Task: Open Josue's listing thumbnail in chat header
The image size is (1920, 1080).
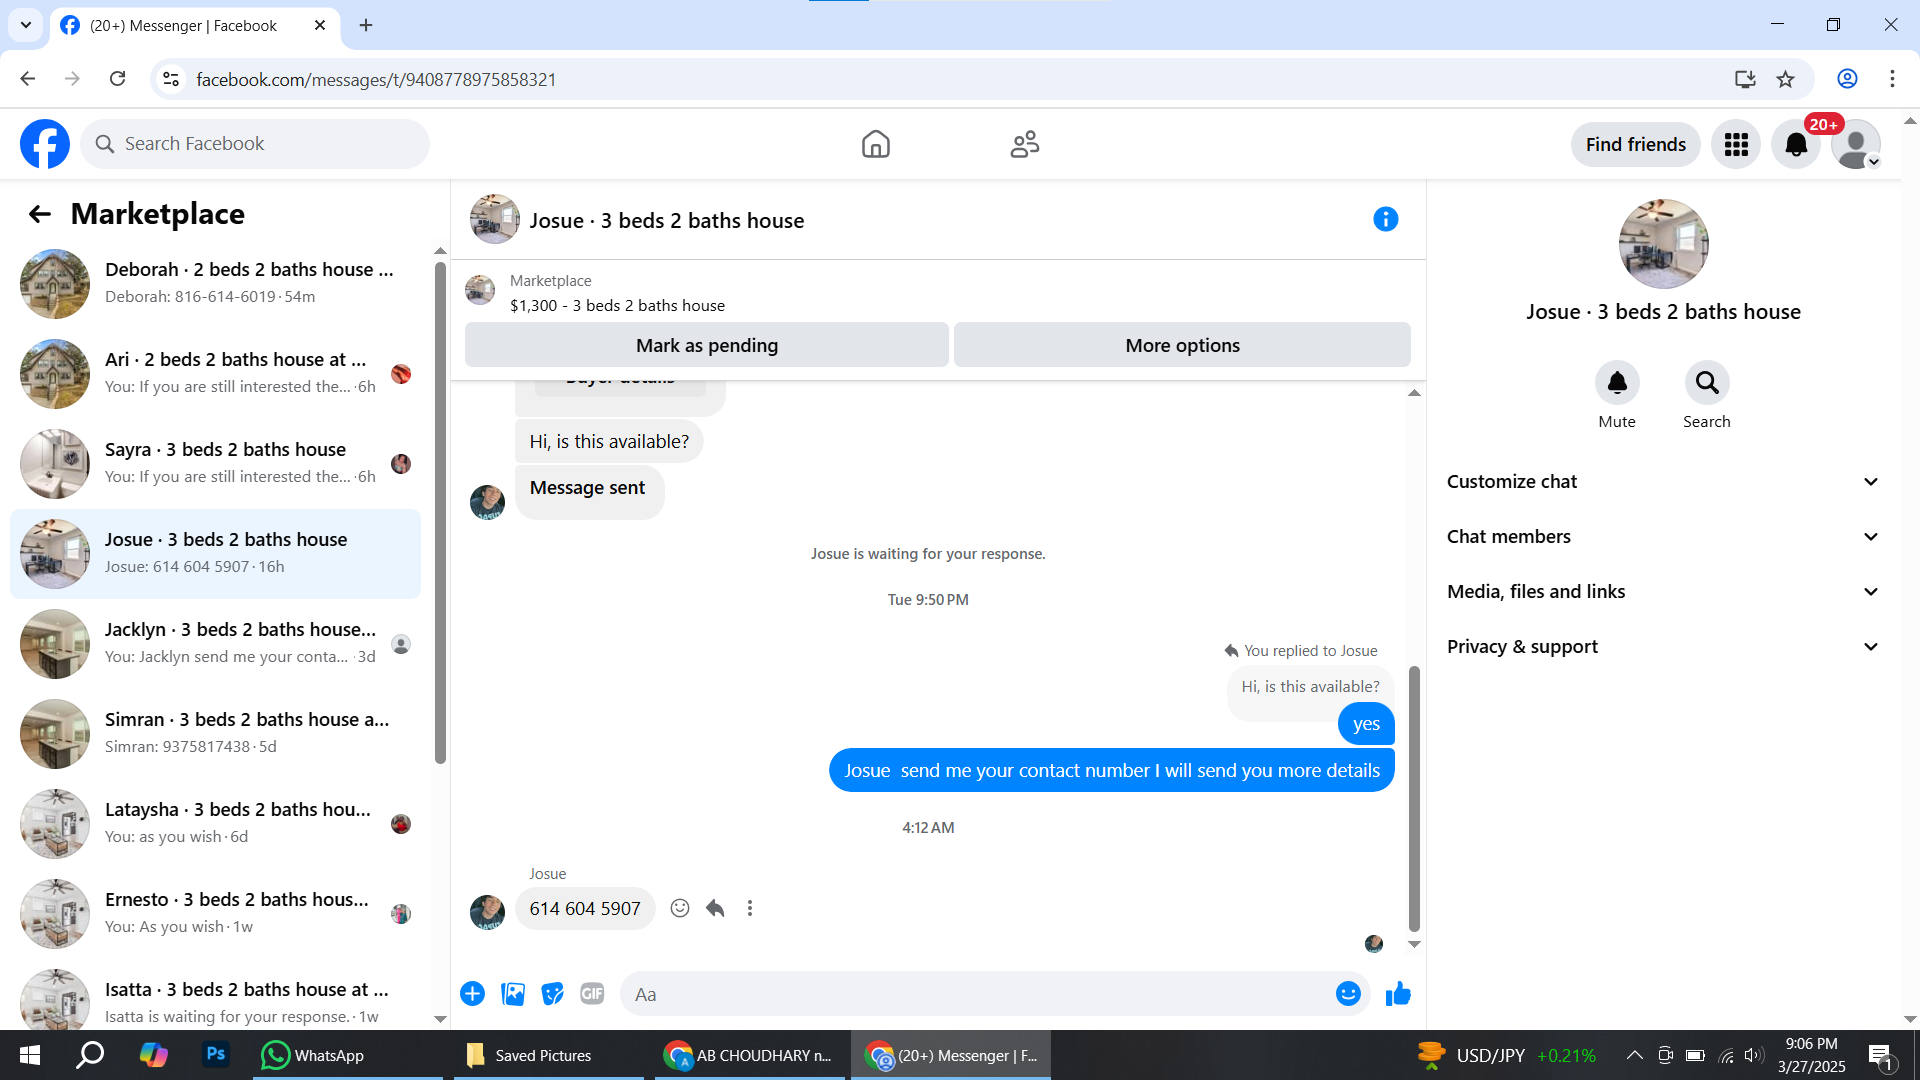Action: 495,220
